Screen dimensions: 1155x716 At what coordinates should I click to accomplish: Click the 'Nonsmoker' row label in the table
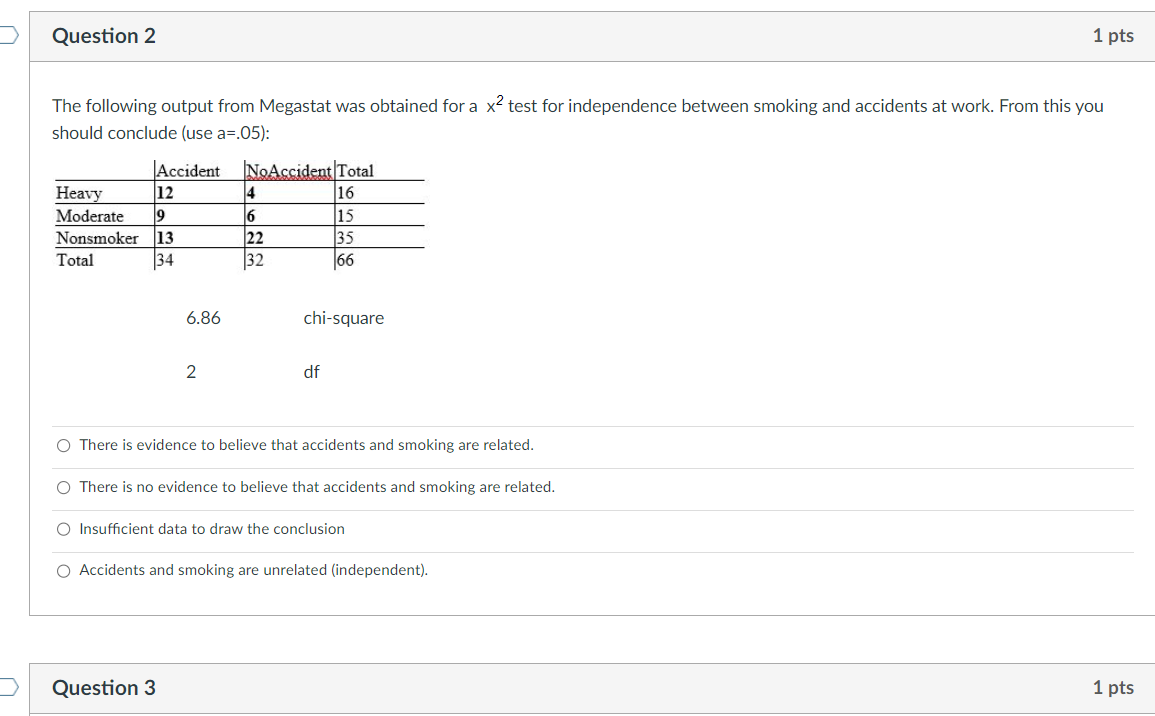97,238
